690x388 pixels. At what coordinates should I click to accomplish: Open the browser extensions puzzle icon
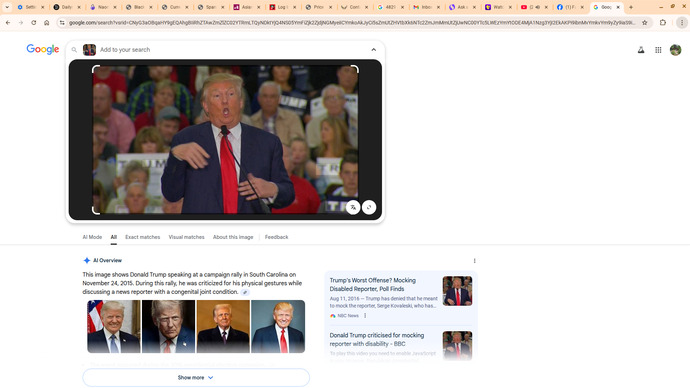point(663,22)
